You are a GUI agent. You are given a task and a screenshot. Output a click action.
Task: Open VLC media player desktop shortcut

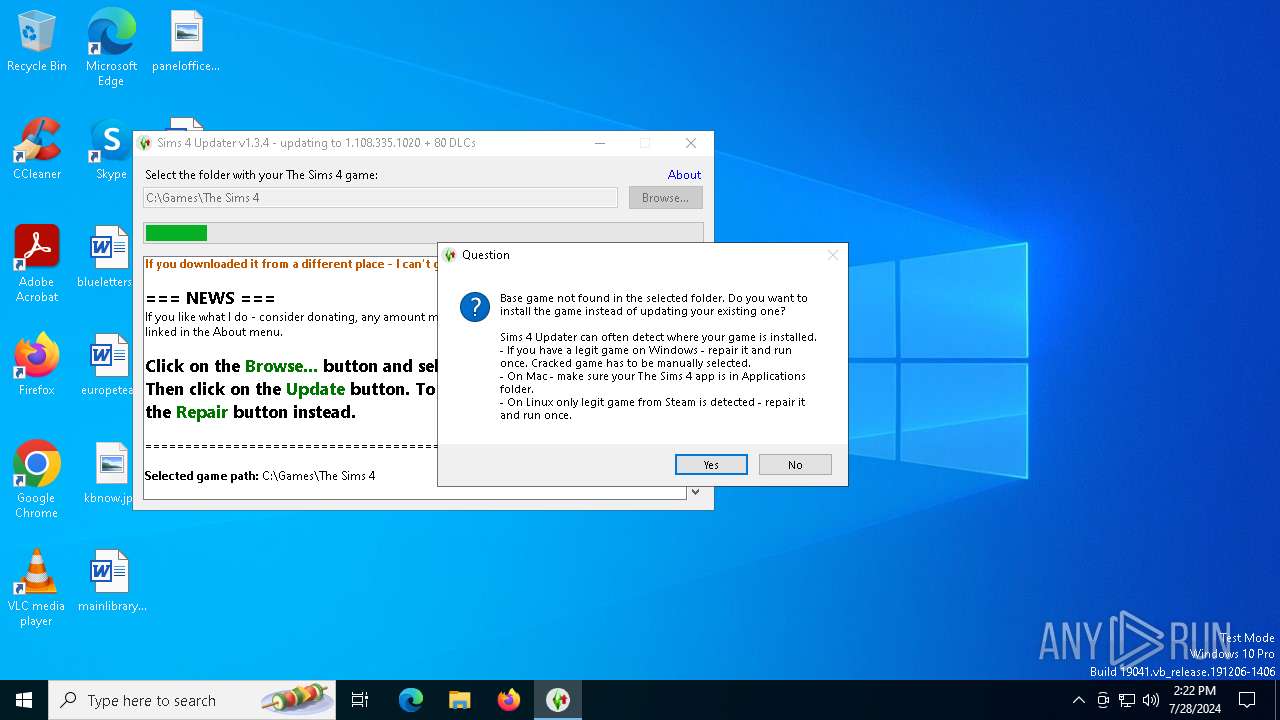(x=37, y=588)
